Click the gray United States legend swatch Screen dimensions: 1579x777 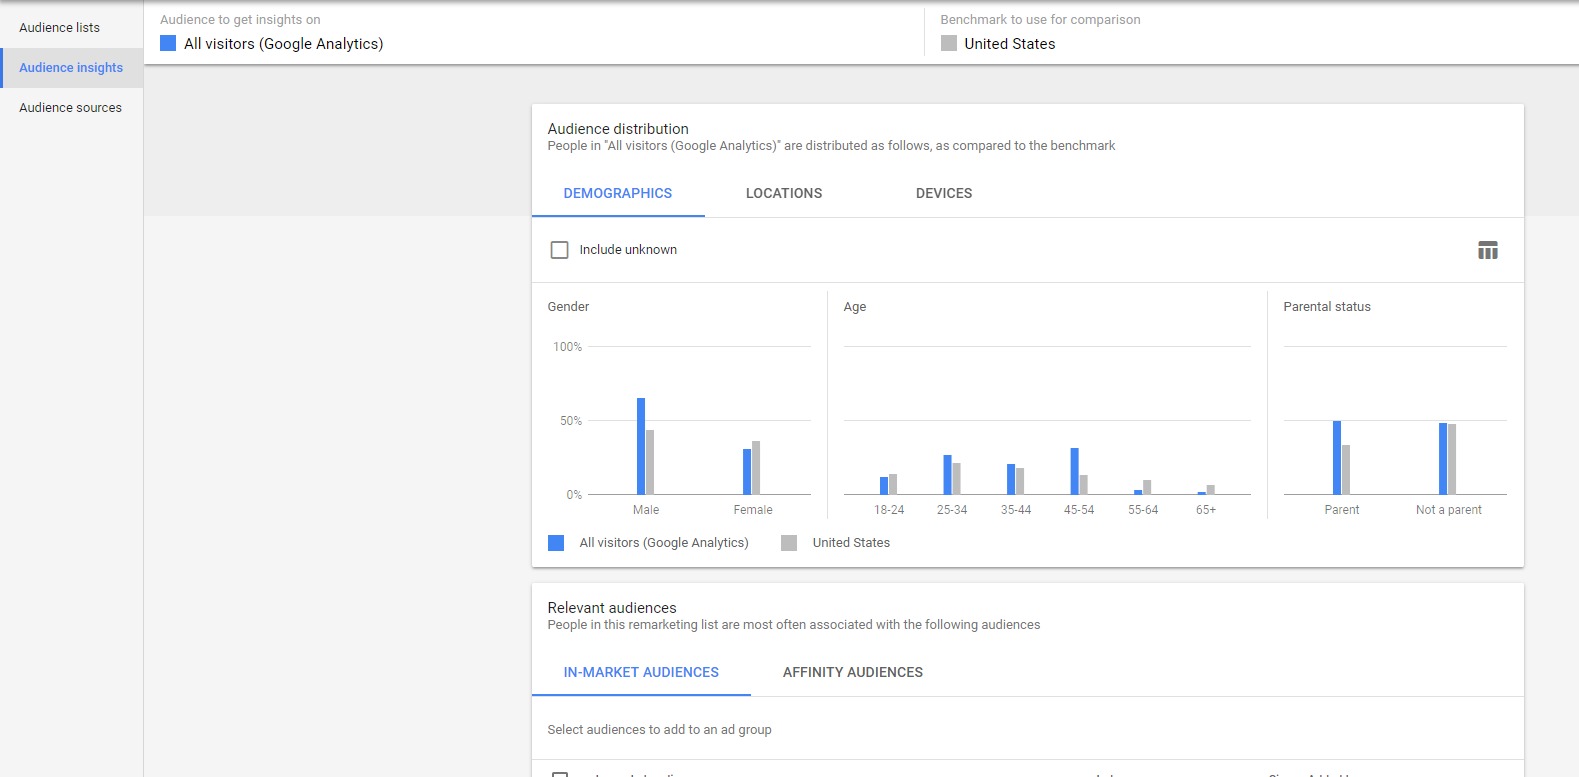point(789,543)
